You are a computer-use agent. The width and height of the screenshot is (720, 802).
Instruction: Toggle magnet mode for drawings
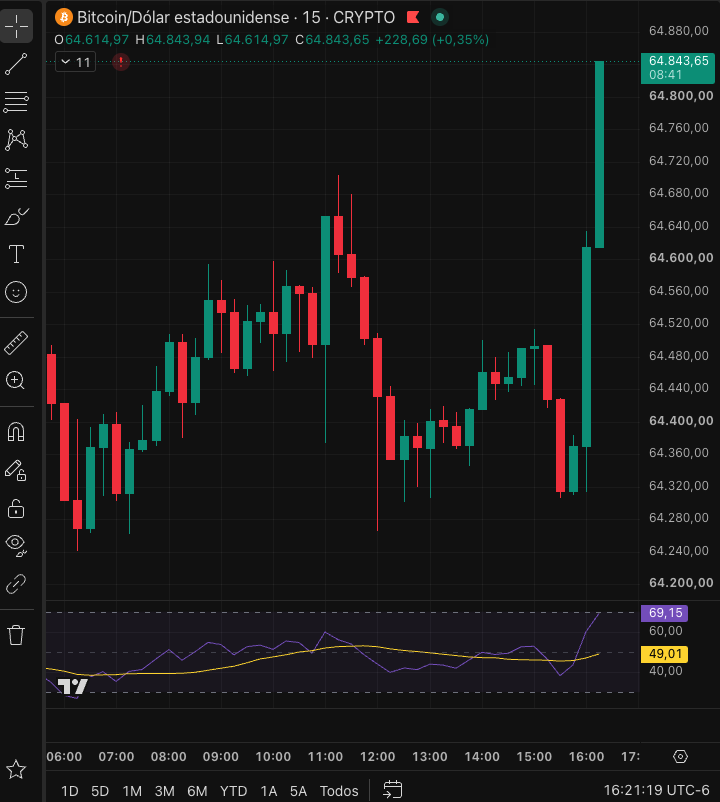(x=16, y=432)
